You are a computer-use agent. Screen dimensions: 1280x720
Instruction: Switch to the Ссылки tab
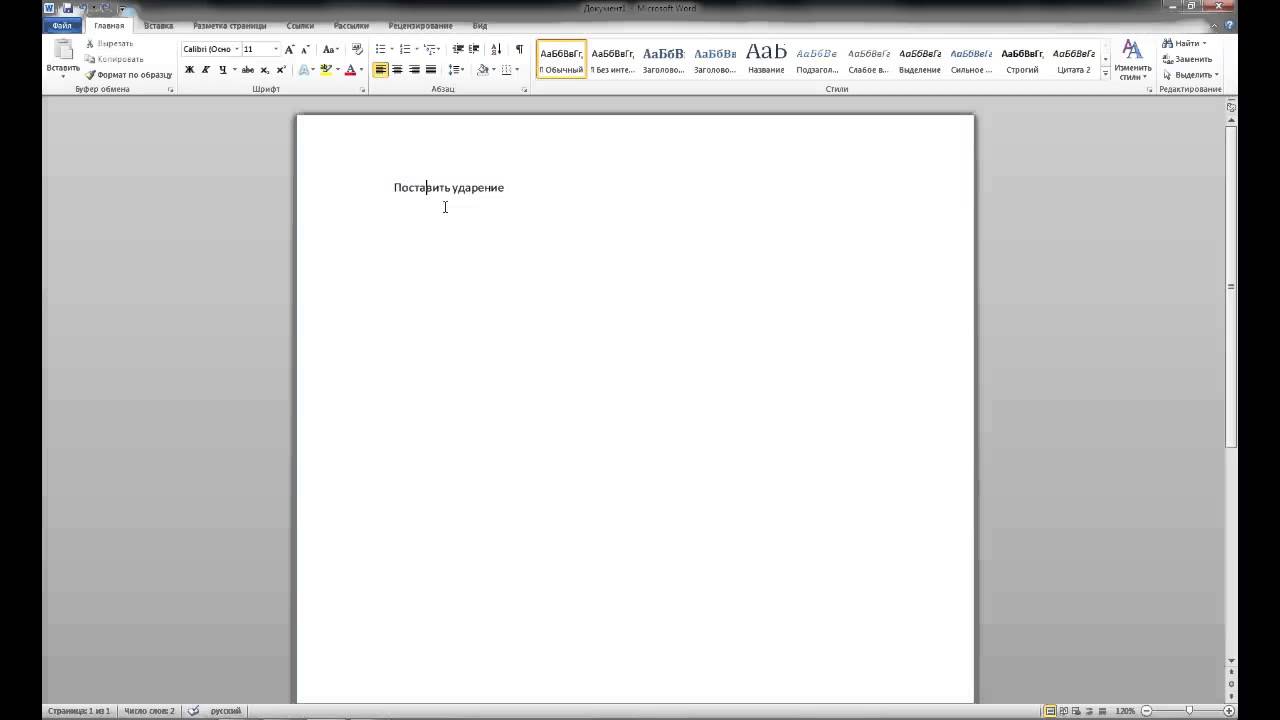click(300, 25)
